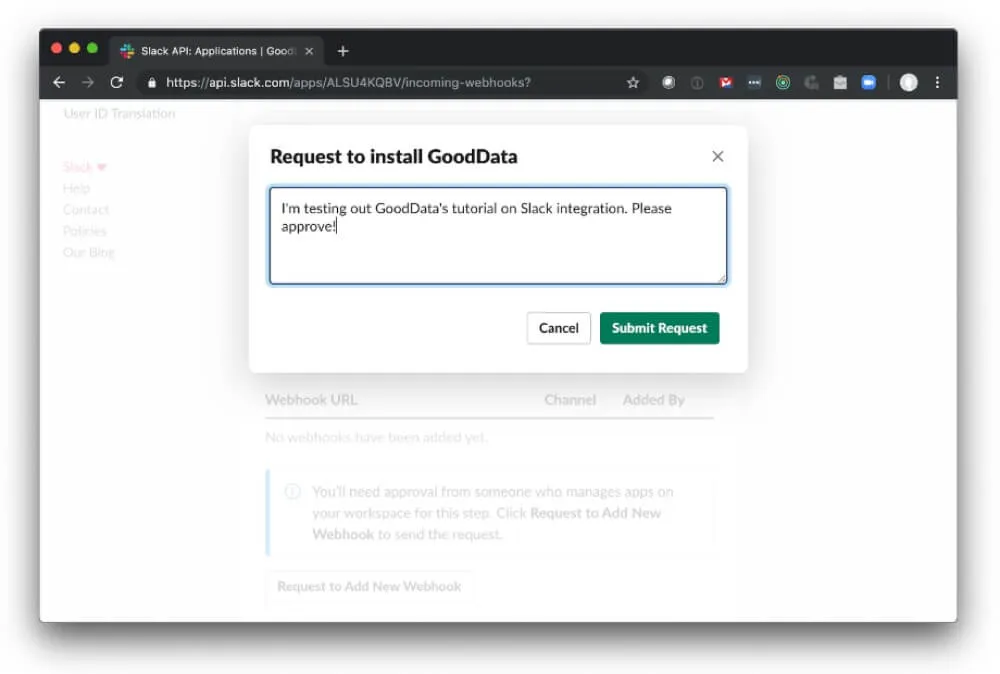Open the Gmail extension icon

(x=725, y=82)
